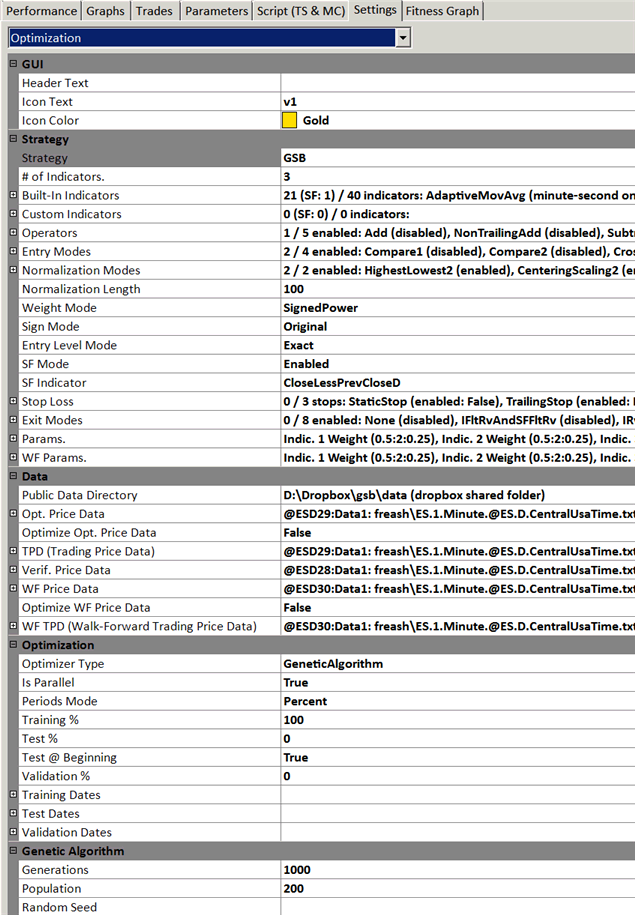
Task: Click the Header Text input field
Action: point(457,83)
